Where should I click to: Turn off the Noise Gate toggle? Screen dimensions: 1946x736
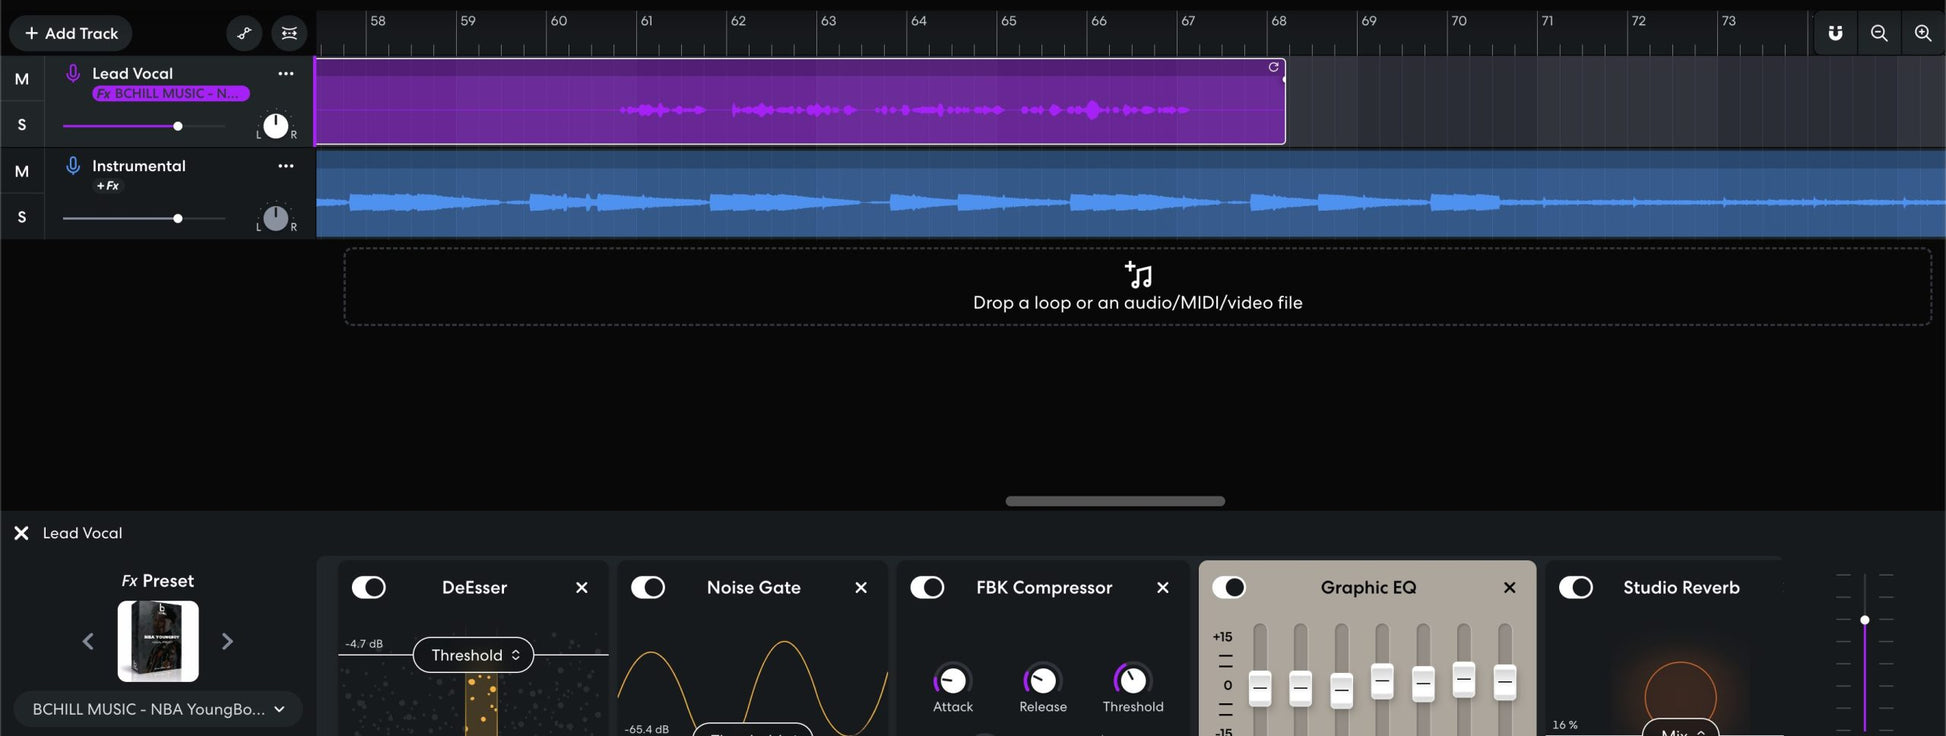pyautogui.click(x=648, y=588)
